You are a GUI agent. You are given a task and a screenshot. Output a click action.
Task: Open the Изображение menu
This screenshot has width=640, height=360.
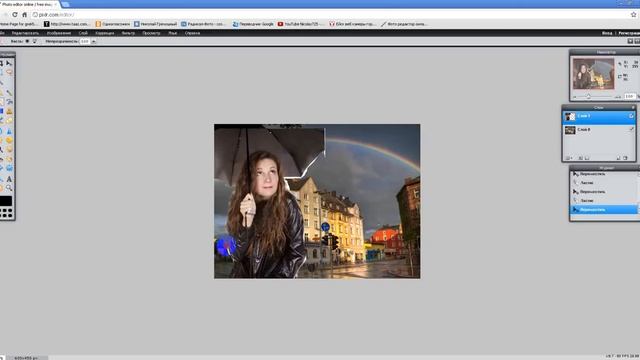[x=59, y=33]
